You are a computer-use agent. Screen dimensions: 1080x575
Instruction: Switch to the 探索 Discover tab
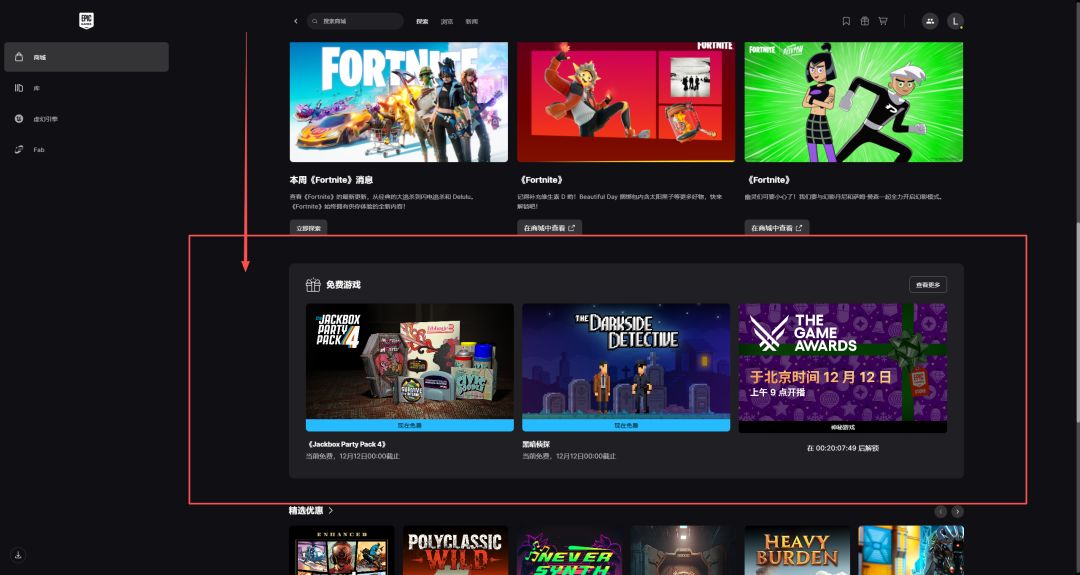pos(422,21)
